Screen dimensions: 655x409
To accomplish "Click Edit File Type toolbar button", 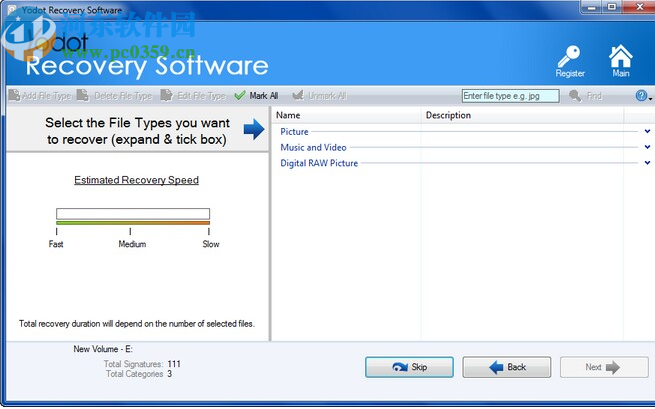I will click(x=193, y=96).
